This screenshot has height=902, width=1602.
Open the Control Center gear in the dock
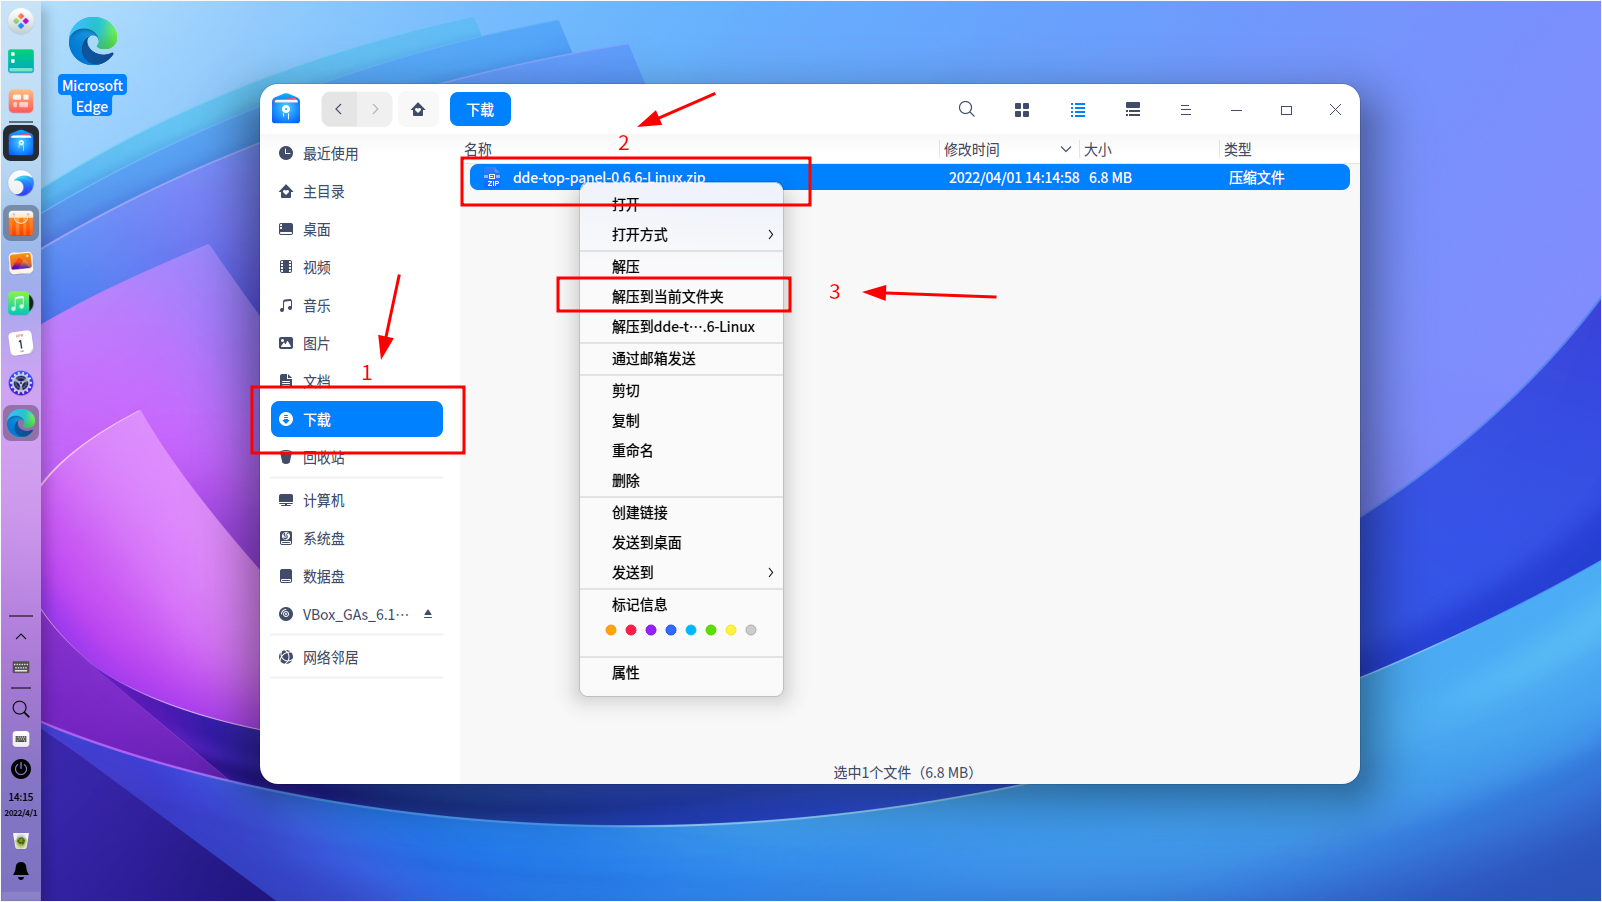[x=21, y=383]
